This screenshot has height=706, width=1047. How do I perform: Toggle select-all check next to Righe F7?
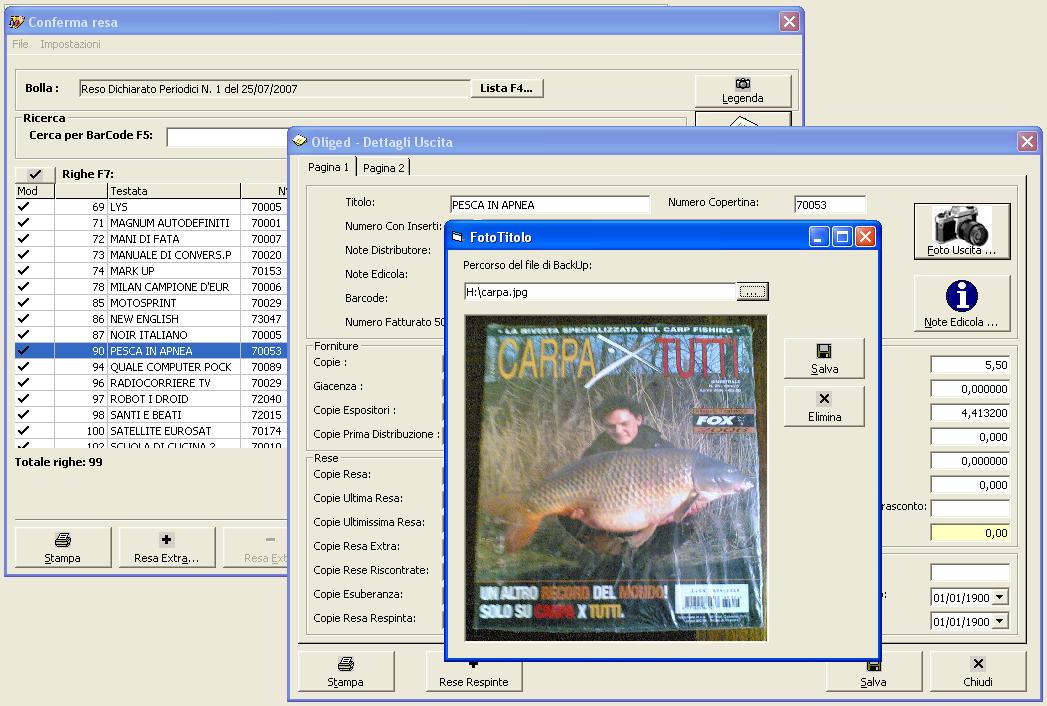35,174
